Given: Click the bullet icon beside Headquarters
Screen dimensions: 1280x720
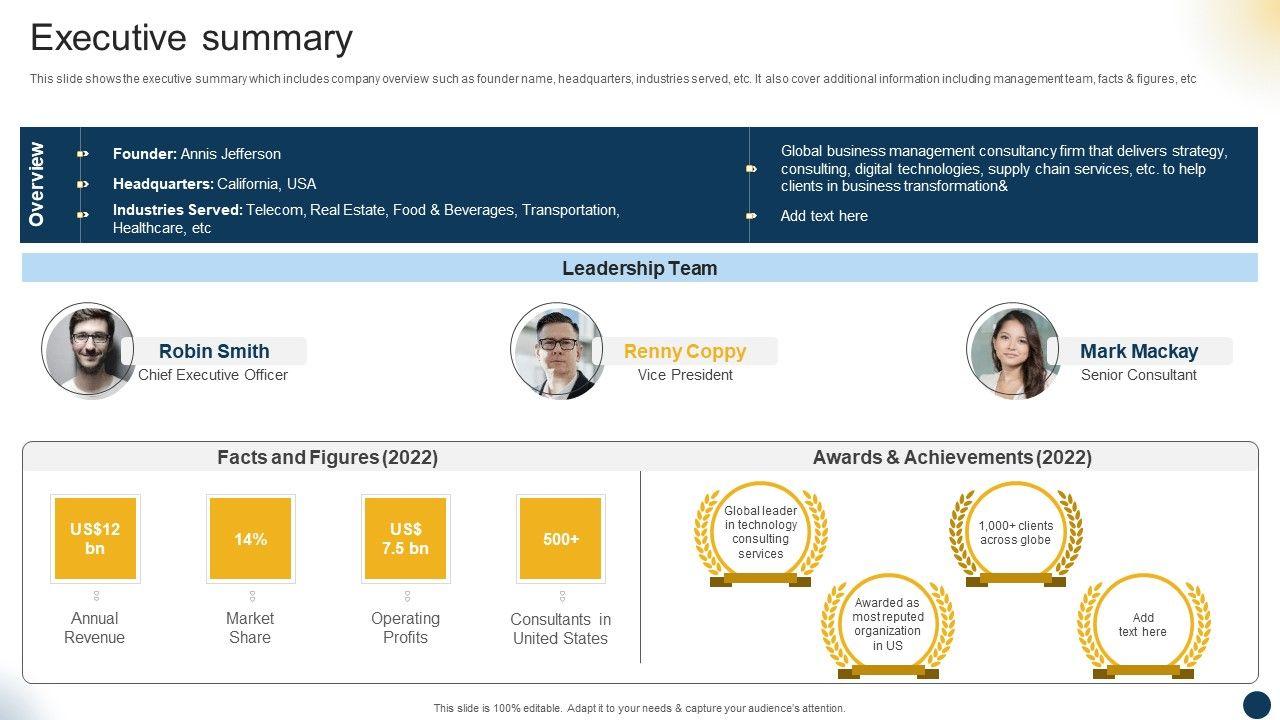Looking at the screenshot, I should click(83, 184).
